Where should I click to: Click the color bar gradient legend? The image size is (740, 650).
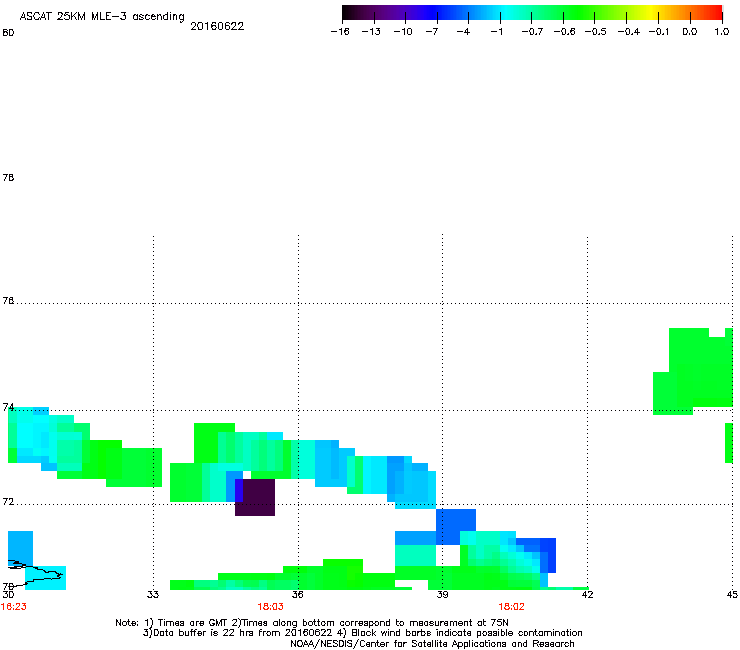coord(532,13)
